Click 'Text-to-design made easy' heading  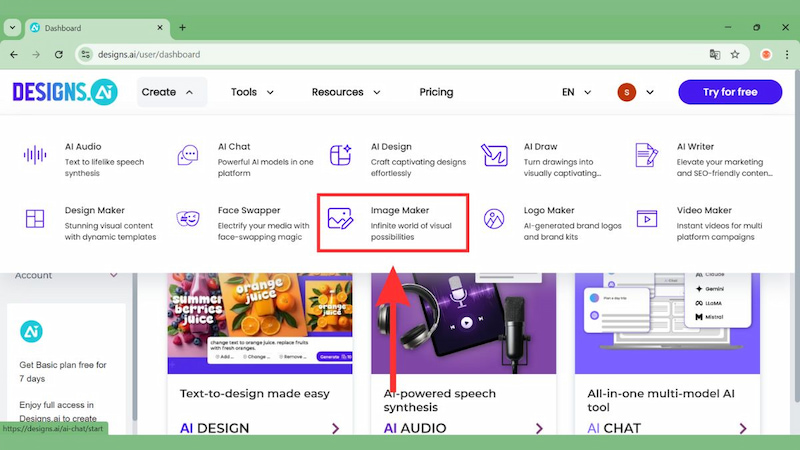tap(255, 393)
